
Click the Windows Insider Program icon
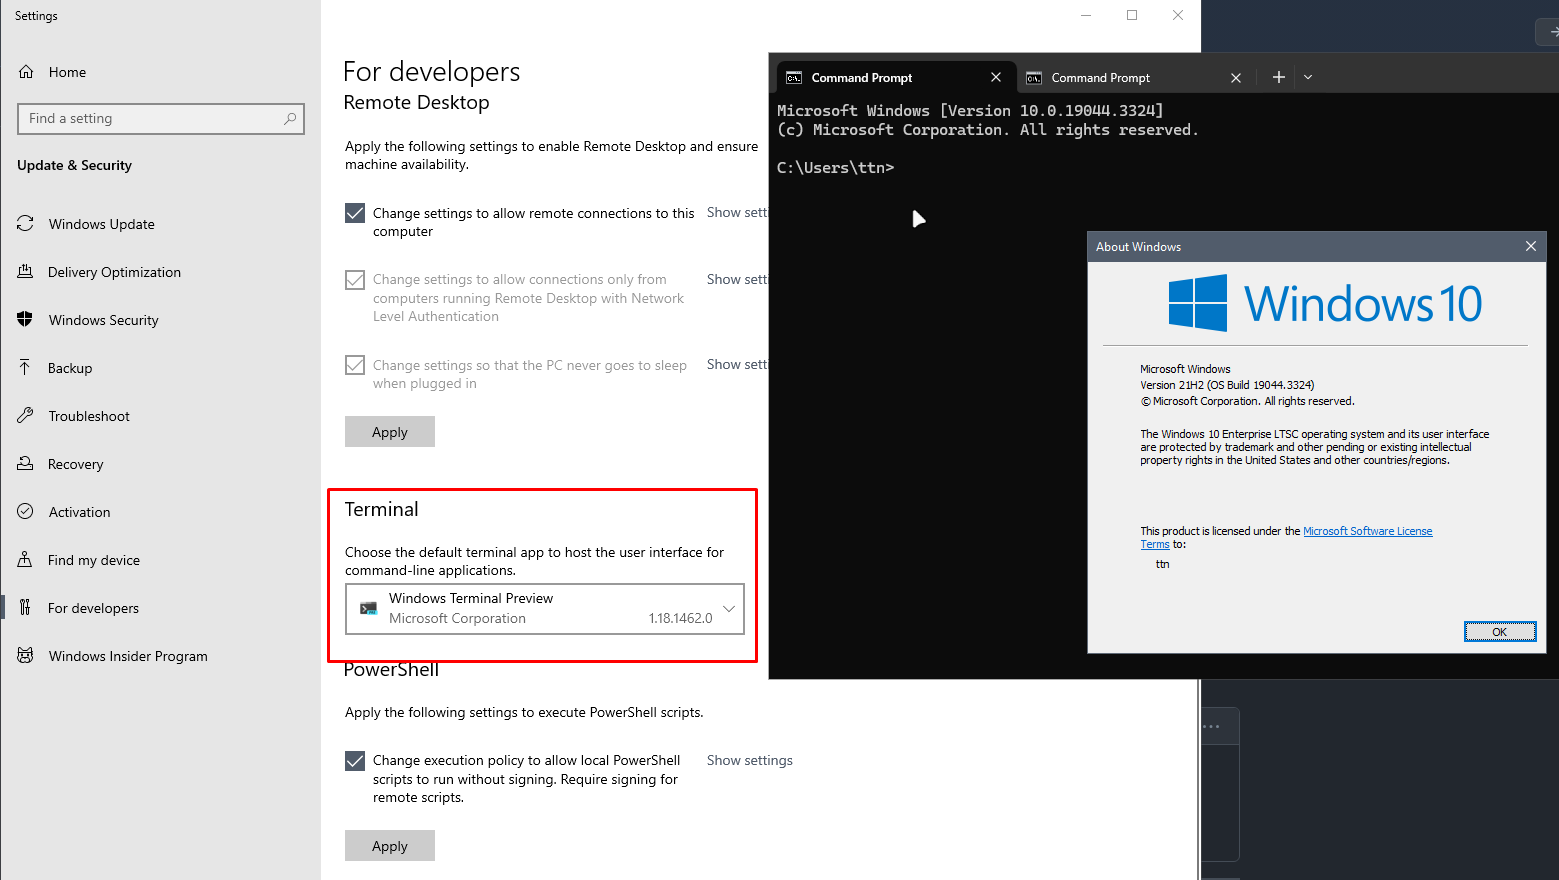click(x=26, y=656)
